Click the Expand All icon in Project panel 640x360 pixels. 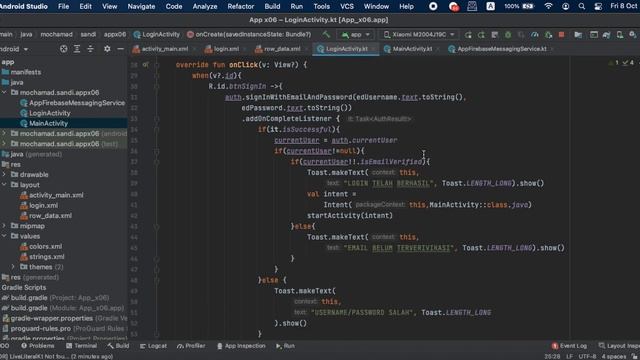click(x=77, y=49)
